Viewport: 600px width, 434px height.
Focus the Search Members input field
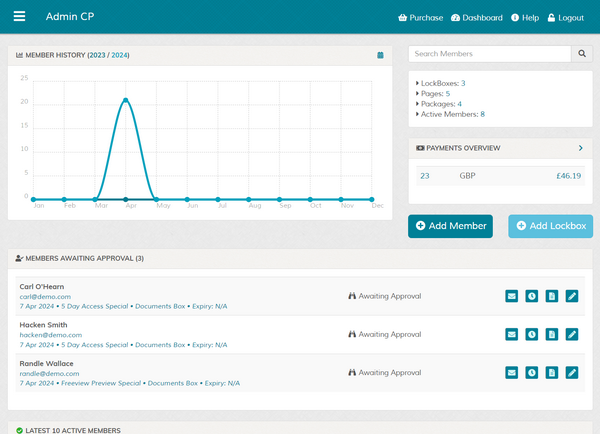[490, 54]
